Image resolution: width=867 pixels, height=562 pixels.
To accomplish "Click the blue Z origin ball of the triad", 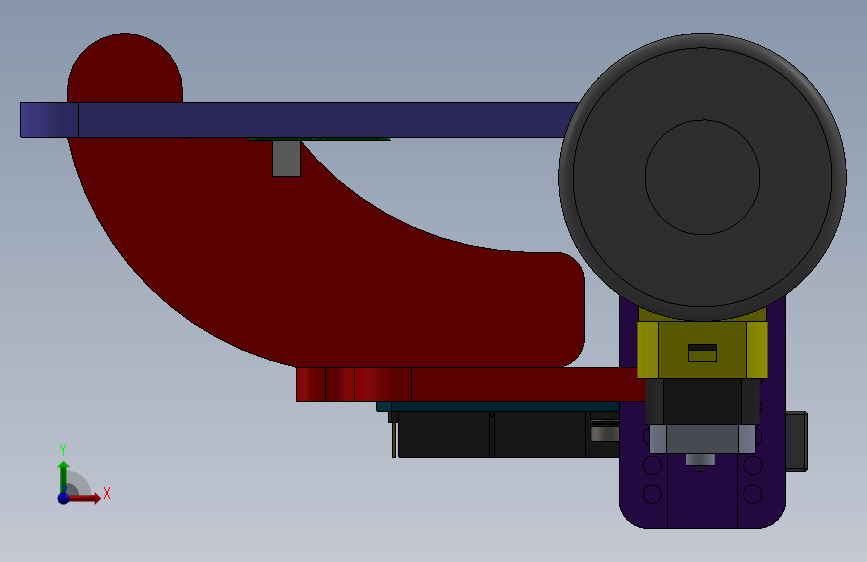I will [63, 498].
